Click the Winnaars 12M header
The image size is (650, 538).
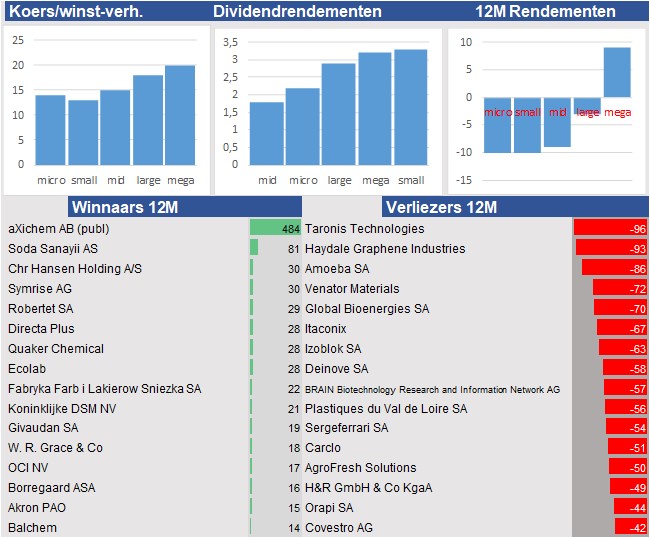coord(125,207)
